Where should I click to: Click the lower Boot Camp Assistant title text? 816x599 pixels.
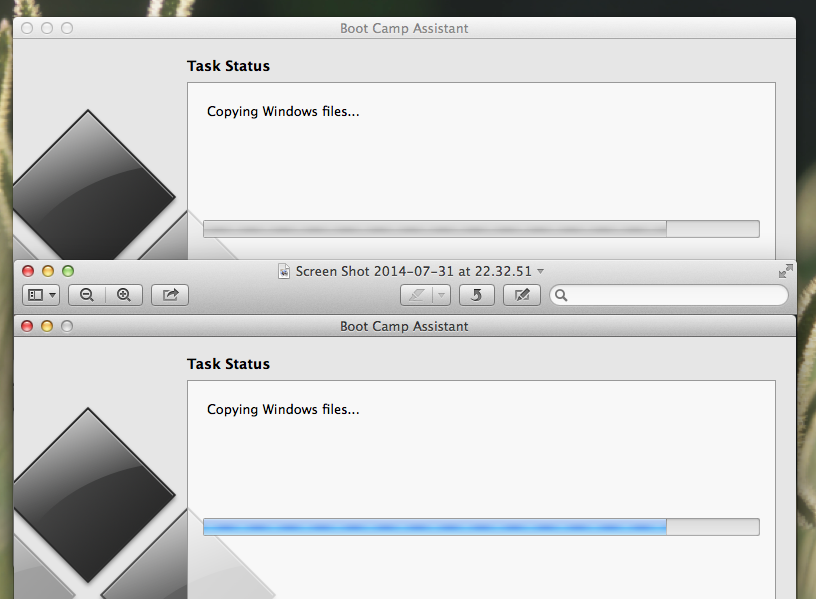pos(404,326)
